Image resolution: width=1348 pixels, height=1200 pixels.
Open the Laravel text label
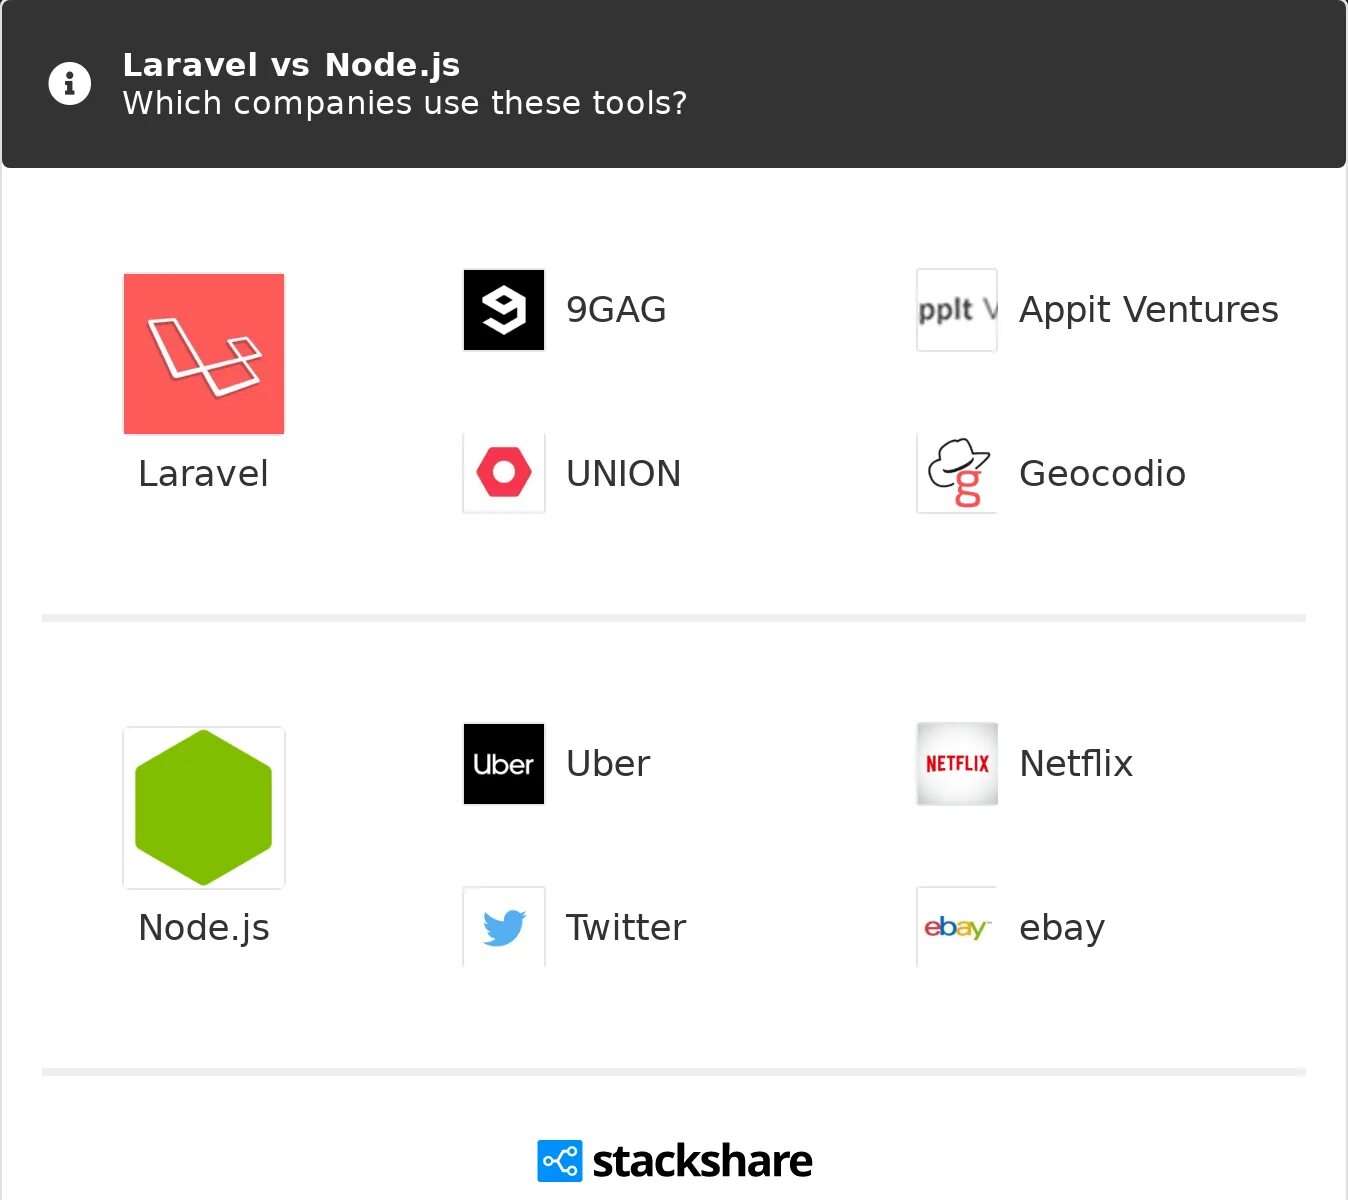(x=203, y=474)
